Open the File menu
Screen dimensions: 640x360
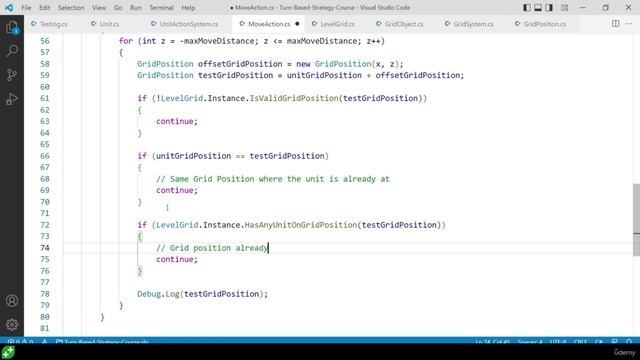click(26, 8)
